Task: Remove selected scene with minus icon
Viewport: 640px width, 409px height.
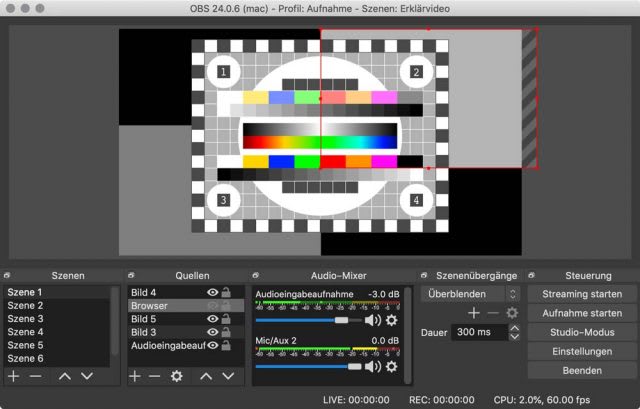Action: point(36,376)
